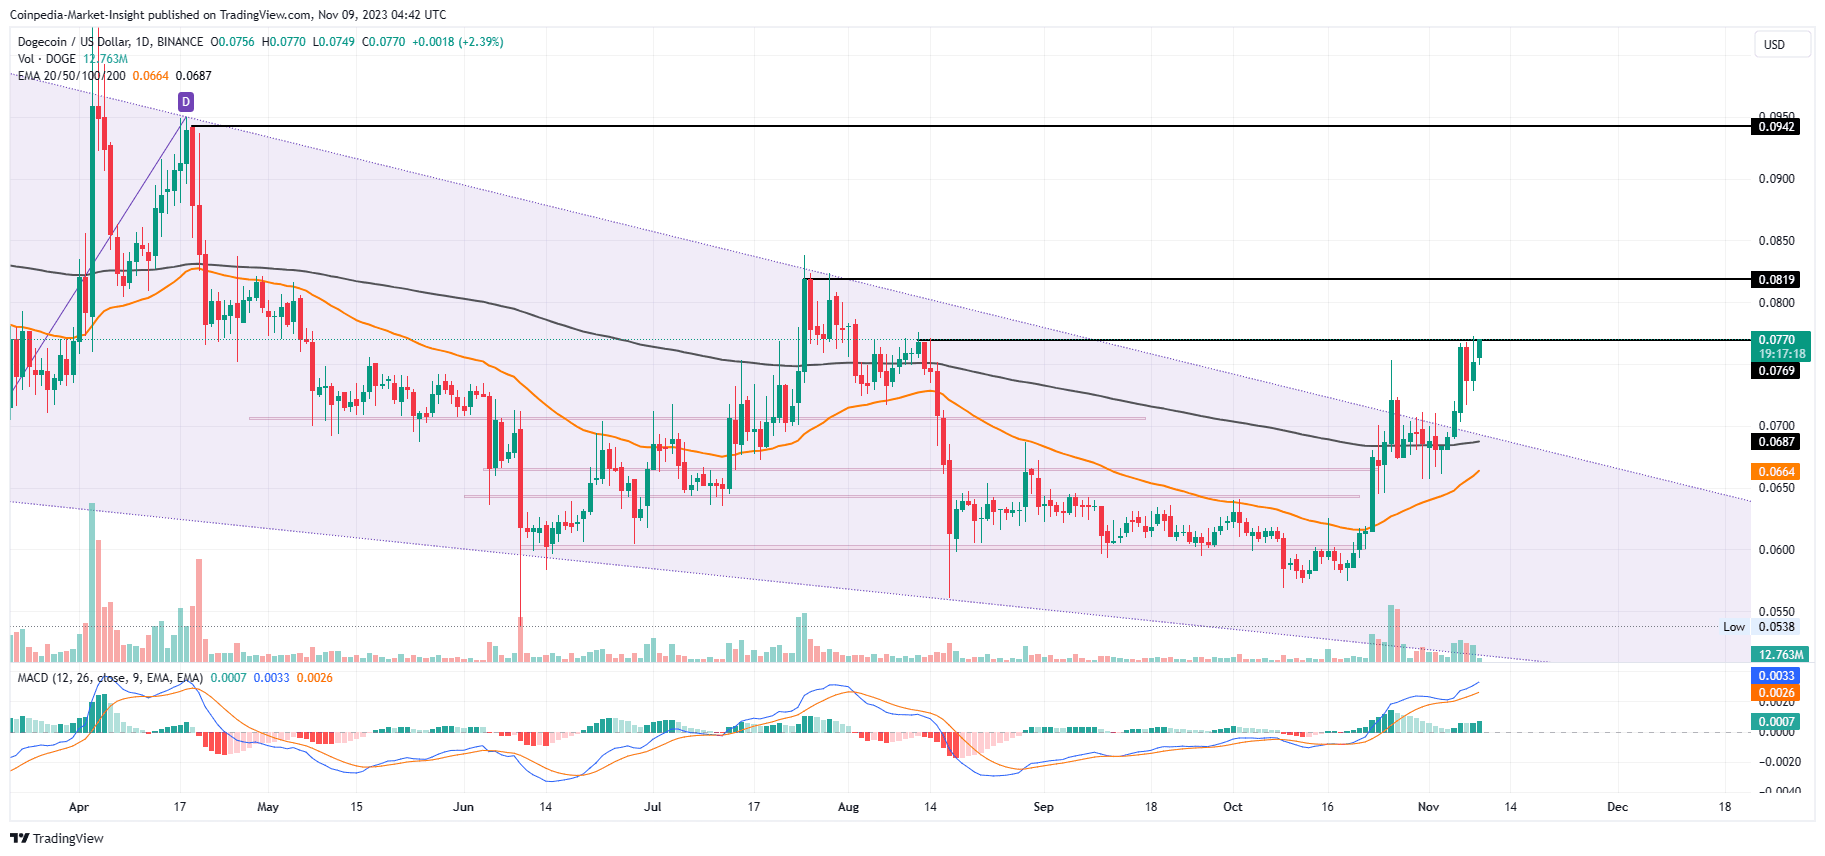This screenshot has height=856, width=1825.
Task: Click the 0.0600 price scale tick
Action: 1776,550
